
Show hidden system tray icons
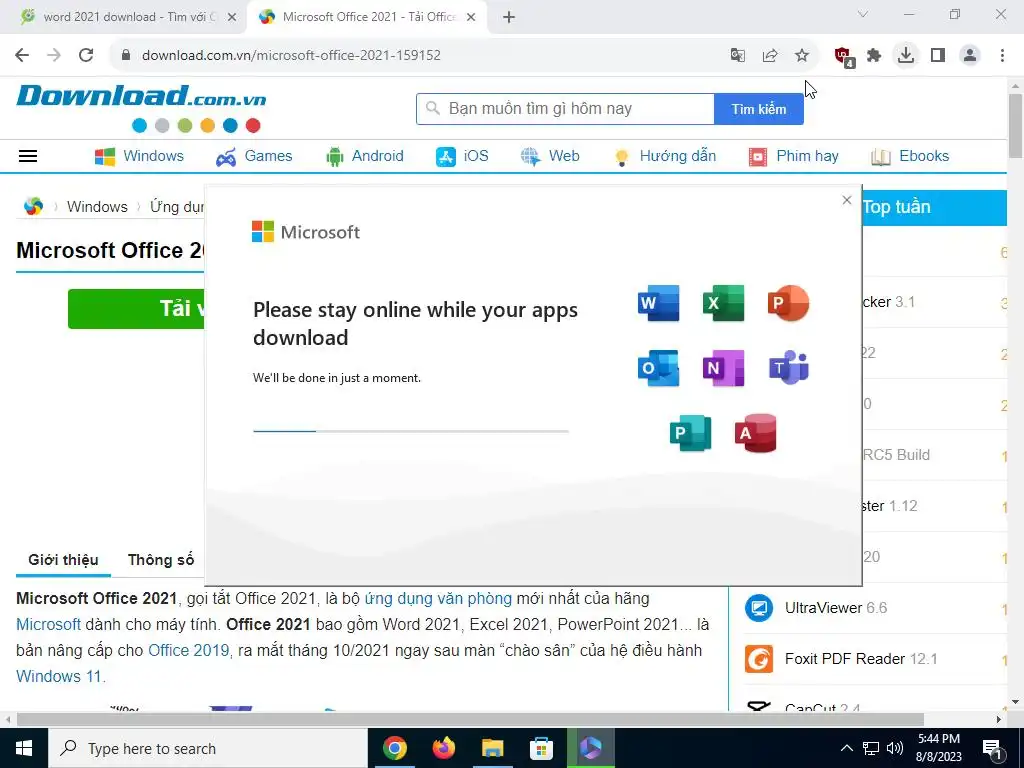coord(846,748)
